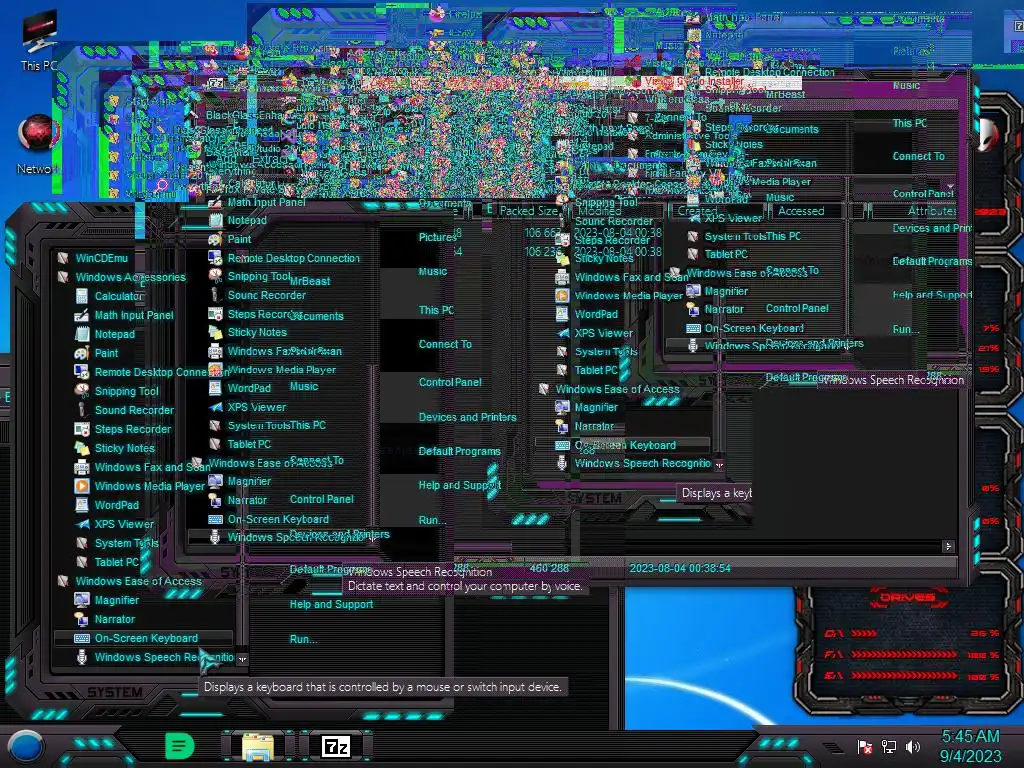This screenshot has width=1024, height=768.
Task: Click the 7-Zip horizontal scrollbar right arrow
Action: point(948,546)
